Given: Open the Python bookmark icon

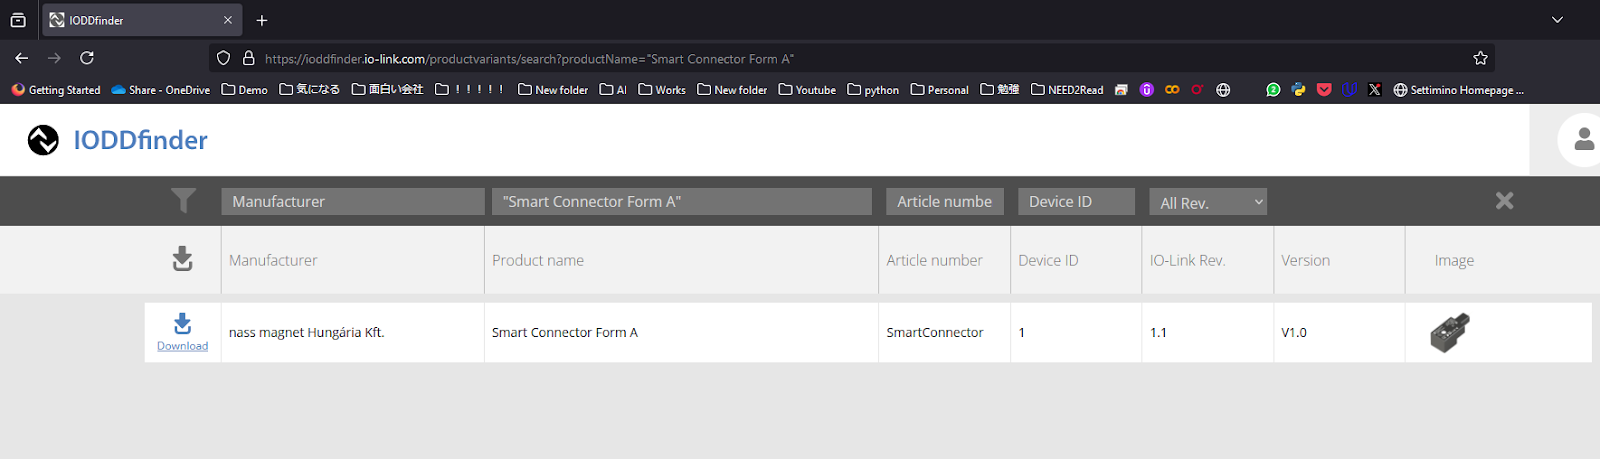Looking at the screenshot, I should click(1298, 90).
